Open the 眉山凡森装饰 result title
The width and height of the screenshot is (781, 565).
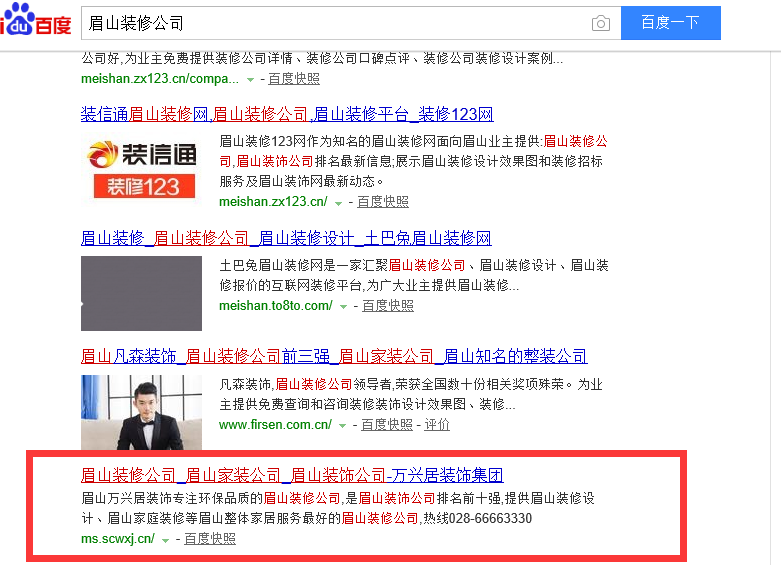pos(334,356)
